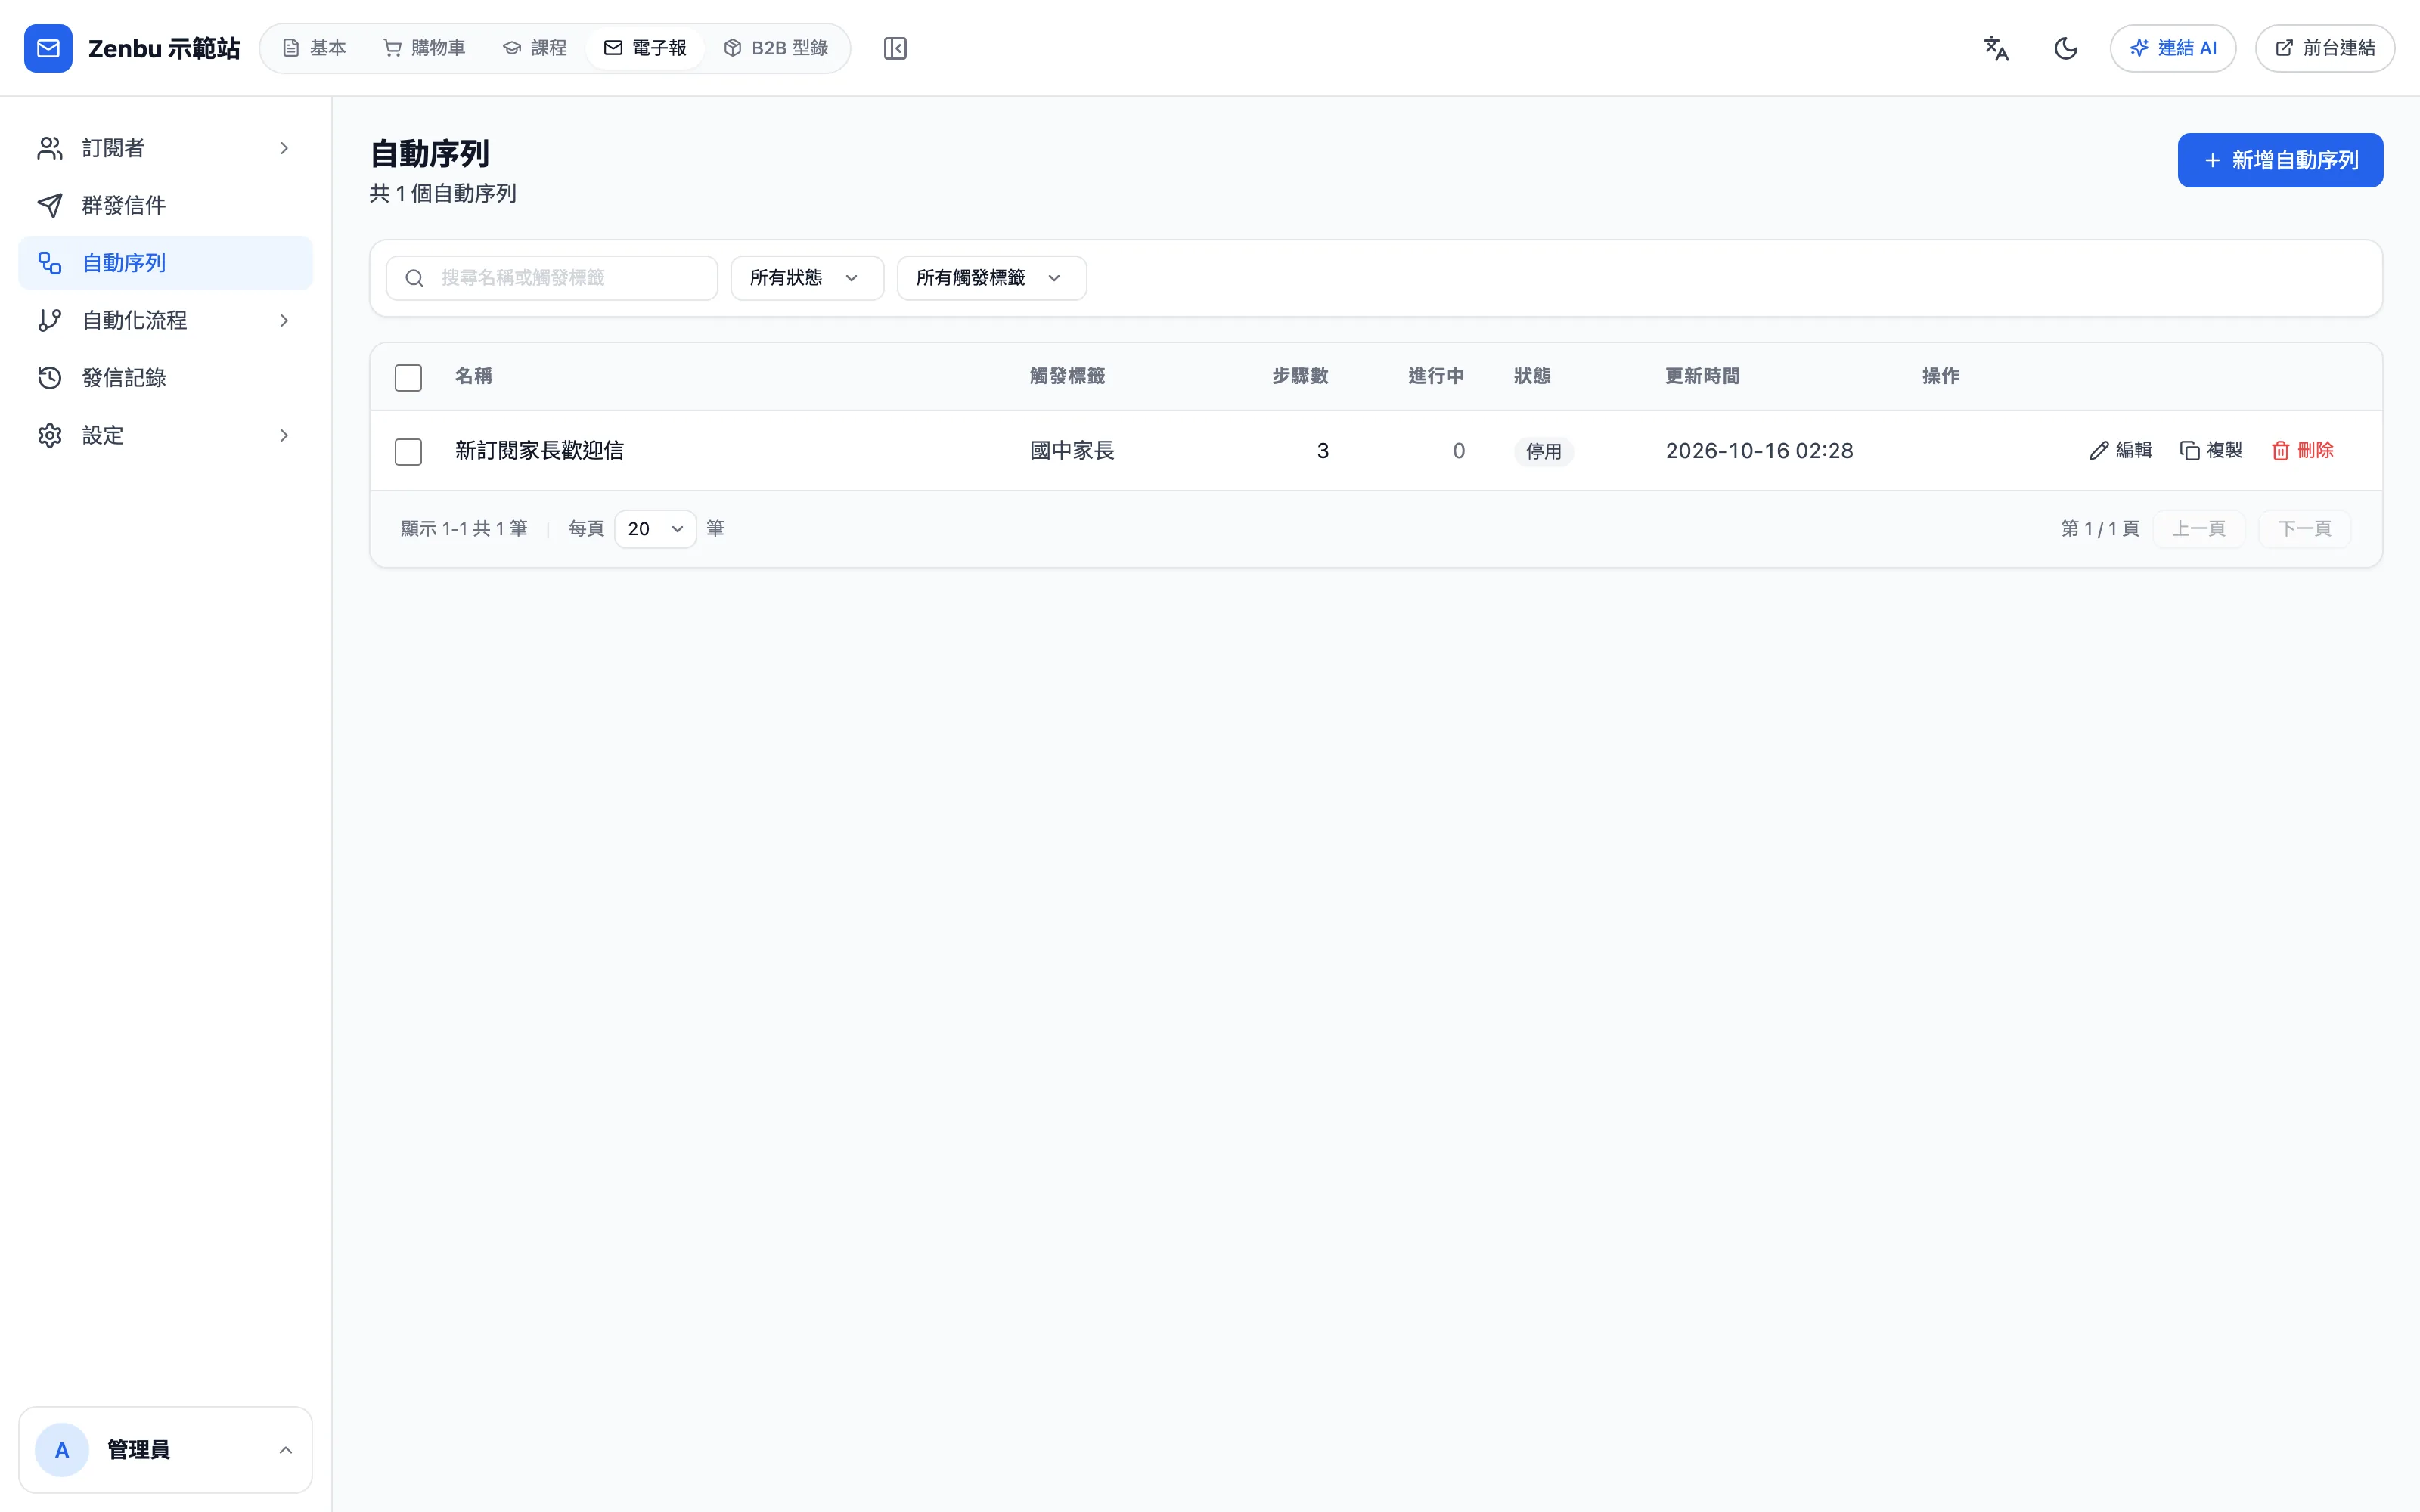The height and width of the screenshot is (1512, 2420).
Task: Switch to the B2B 型錄 tab
Action: (x=776, y=48)
